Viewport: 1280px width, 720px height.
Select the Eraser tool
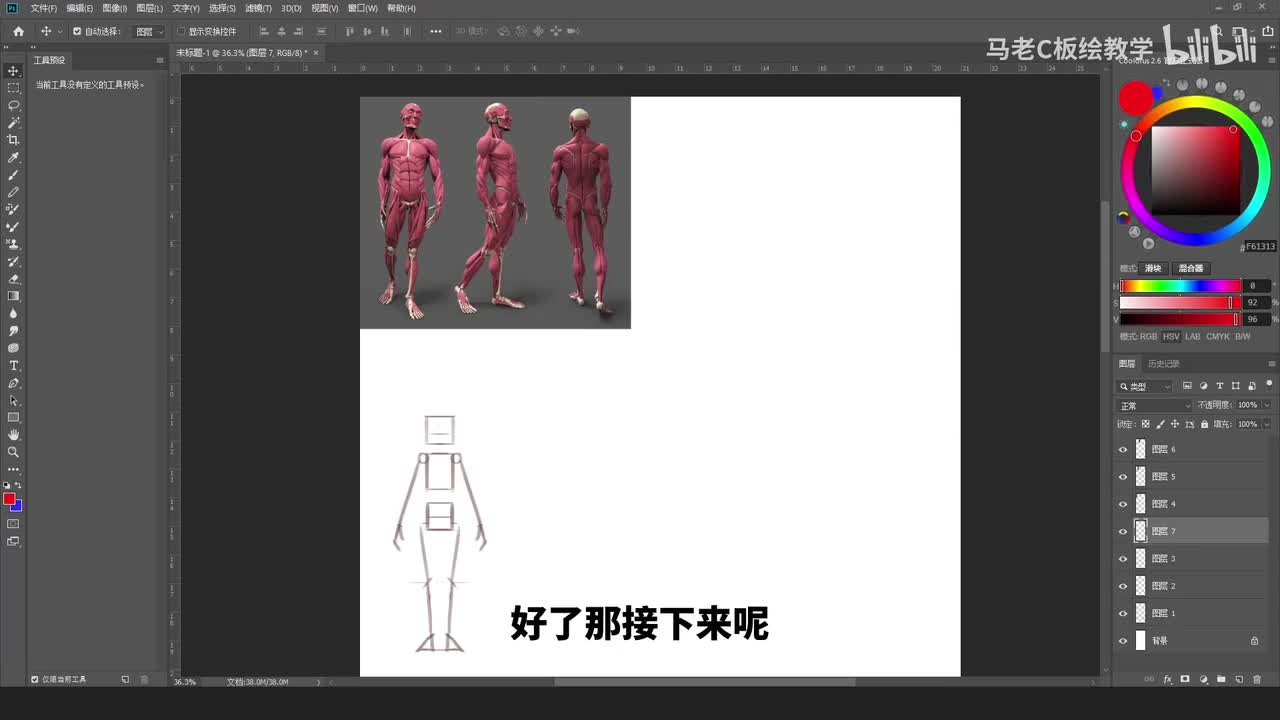click(14, 279)
